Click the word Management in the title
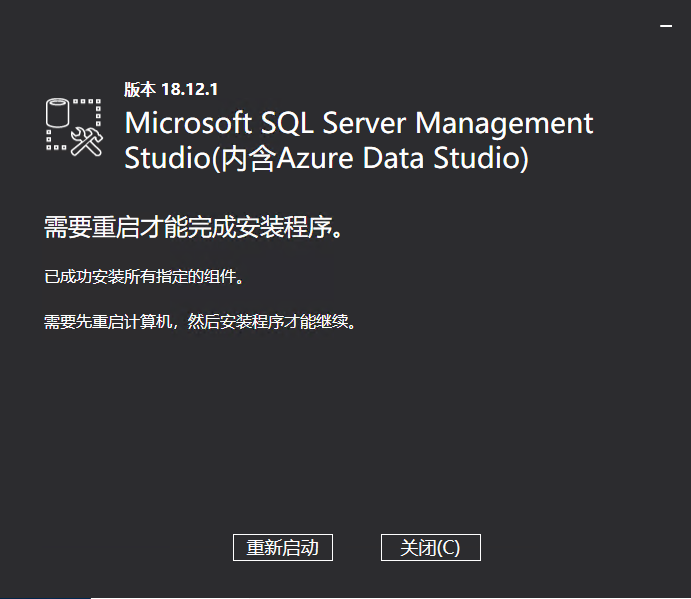Viewport: 691px width, 599px height. click(x=504, y=123)
